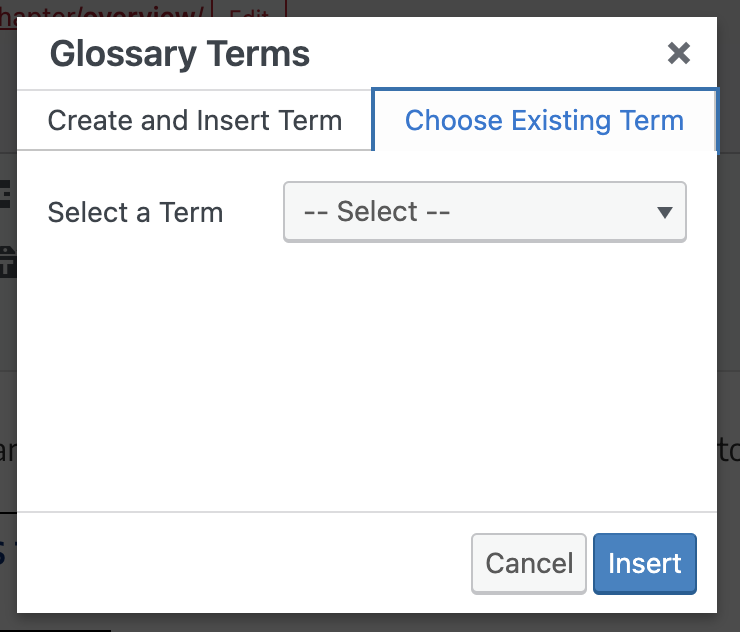Click the header space right of the title
Image resolution: width=740 pixels, height=632 pixels.
(x=480, y=54)
